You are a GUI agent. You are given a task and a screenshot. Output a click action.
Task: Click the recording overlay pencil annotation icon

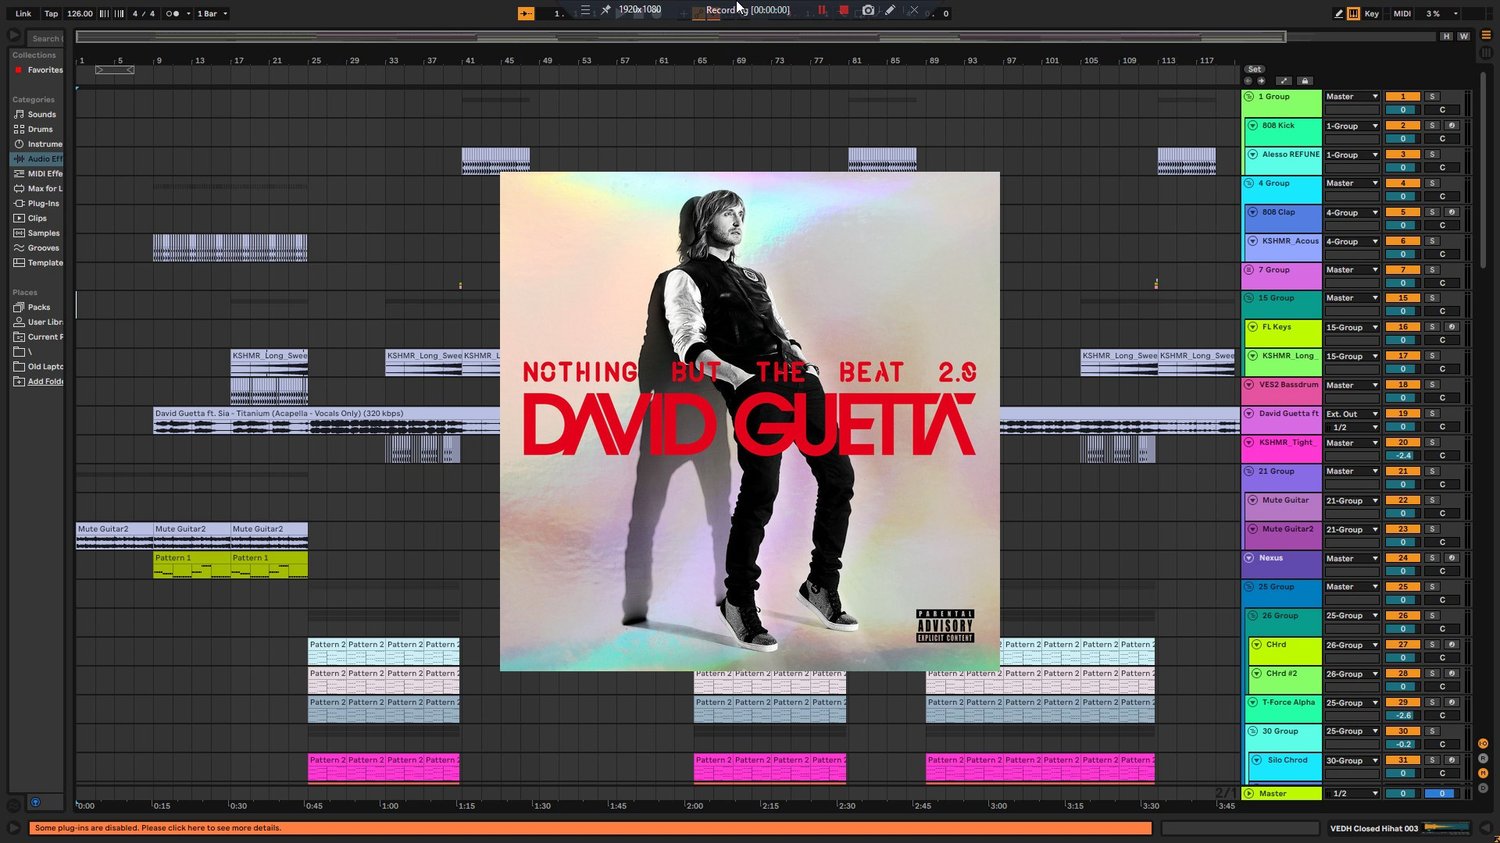890,11
